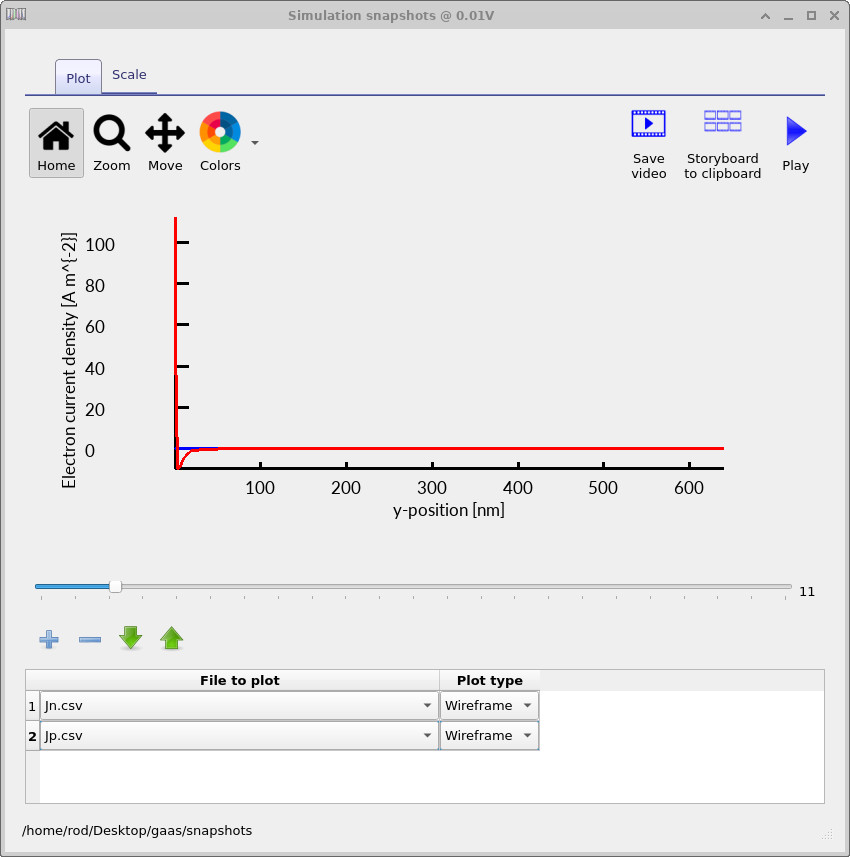Open the Colors wheel icon

pos(219,132)
